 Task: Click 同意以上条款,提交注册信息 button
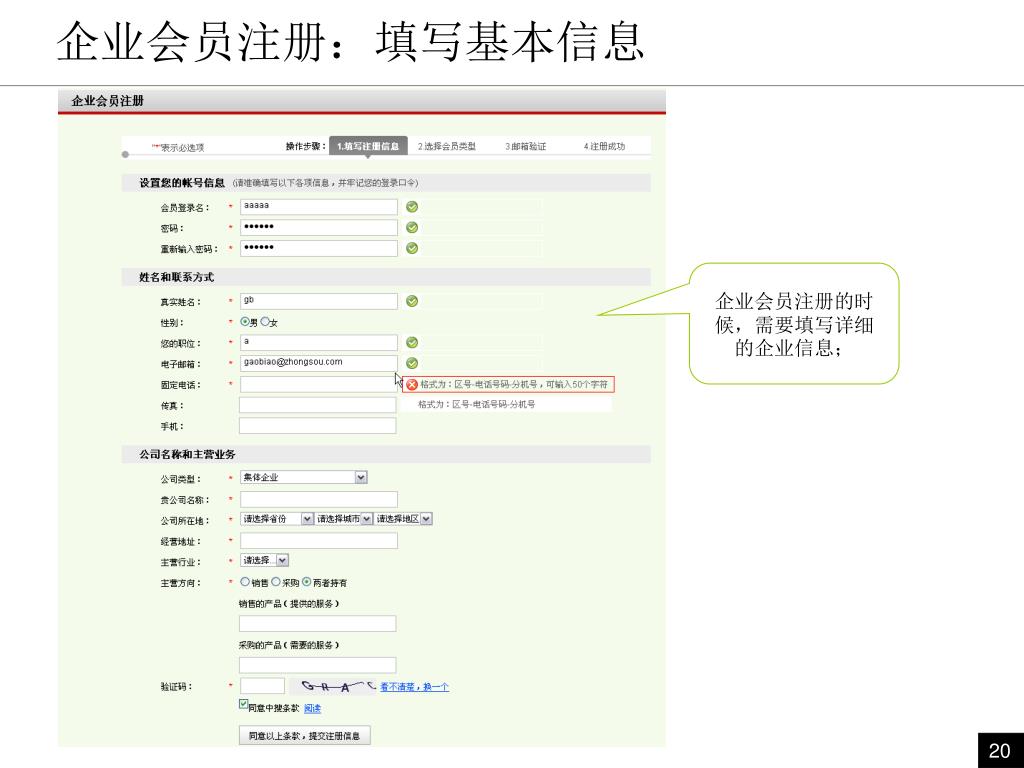[304, 735]
